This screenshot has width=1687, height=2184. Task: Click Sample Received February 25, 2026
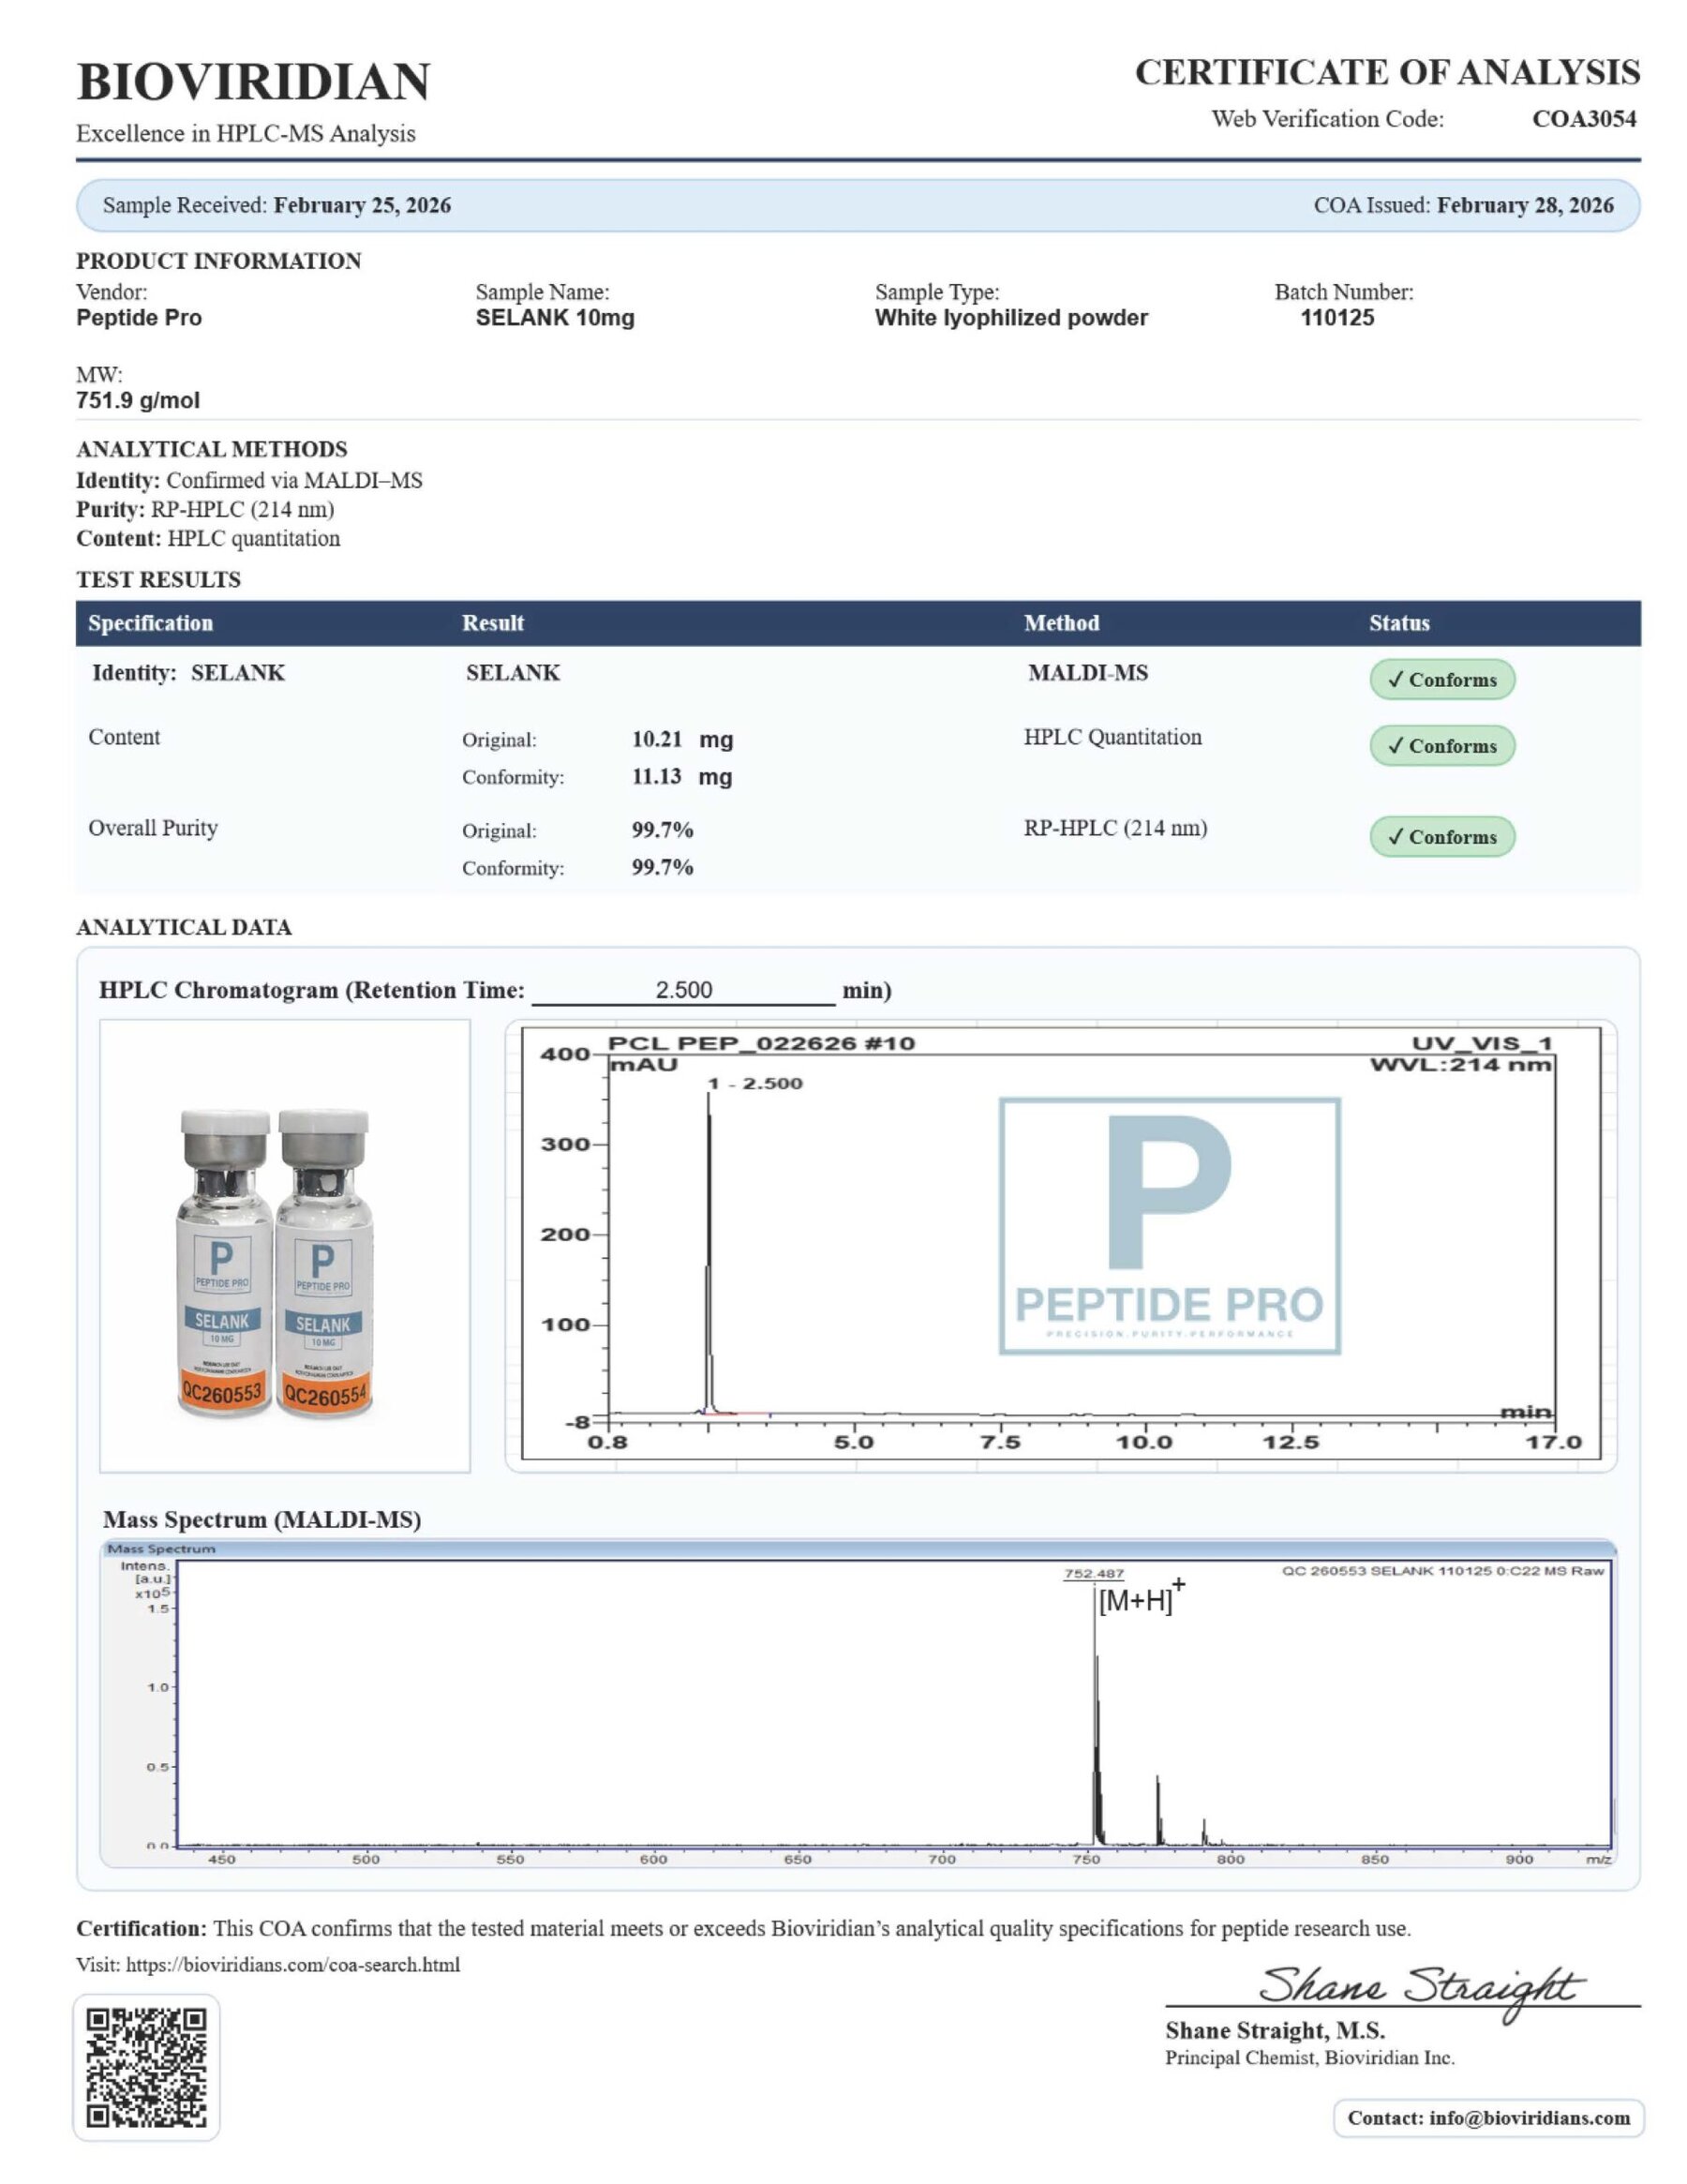[x=277, y=205]
